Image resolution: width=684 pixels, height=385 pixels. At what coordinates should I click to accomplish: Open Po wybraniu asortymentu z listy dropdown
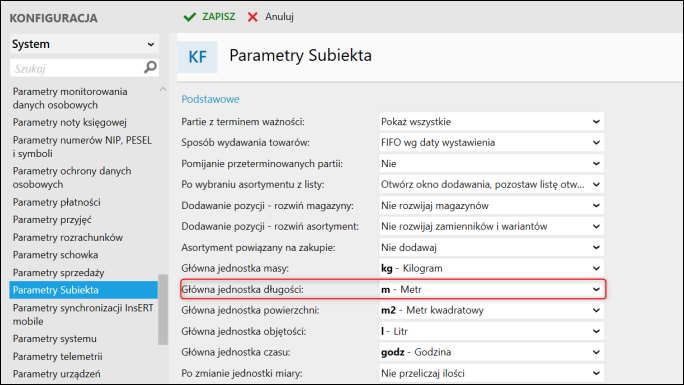491,184
